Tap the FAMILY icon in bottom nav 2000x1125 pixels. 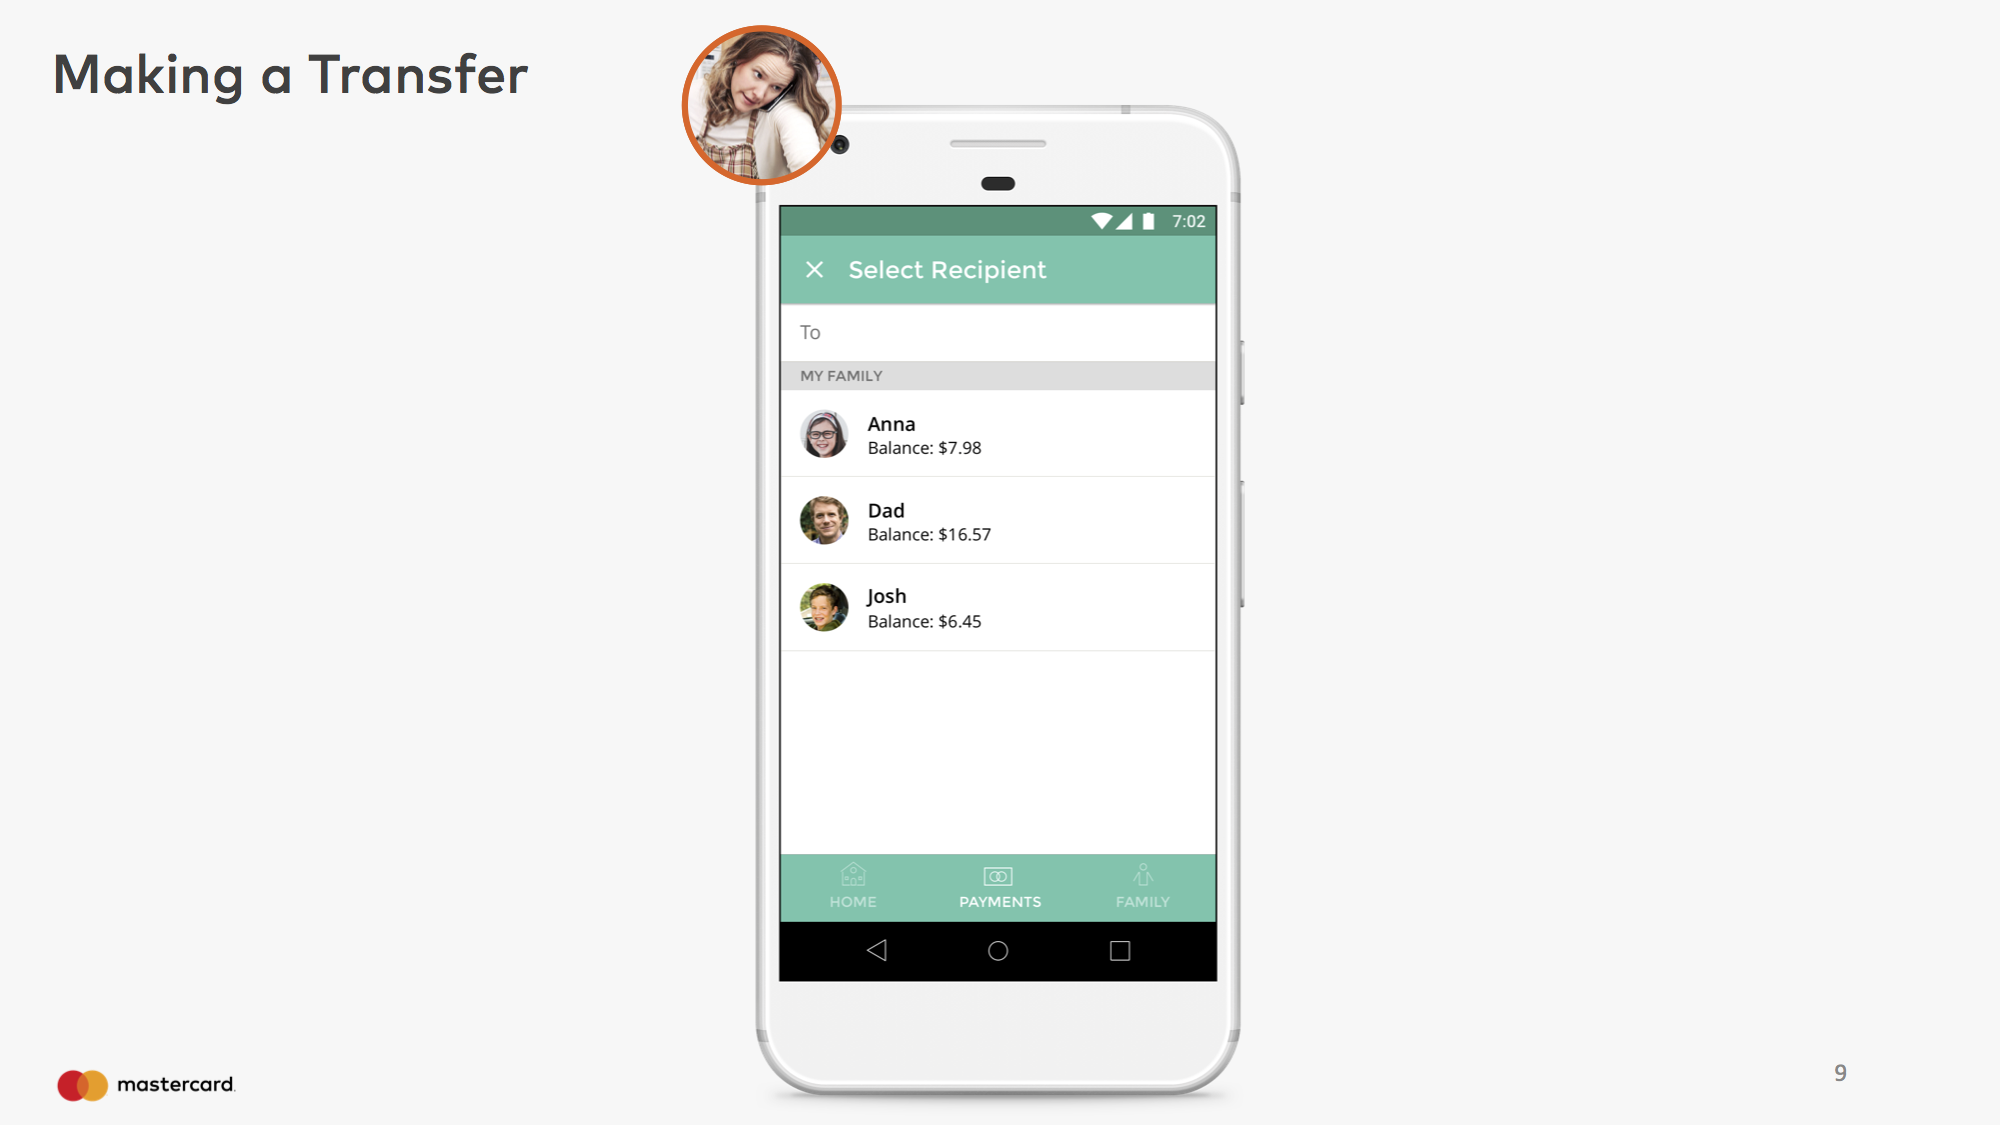[x=1143, y=885]
